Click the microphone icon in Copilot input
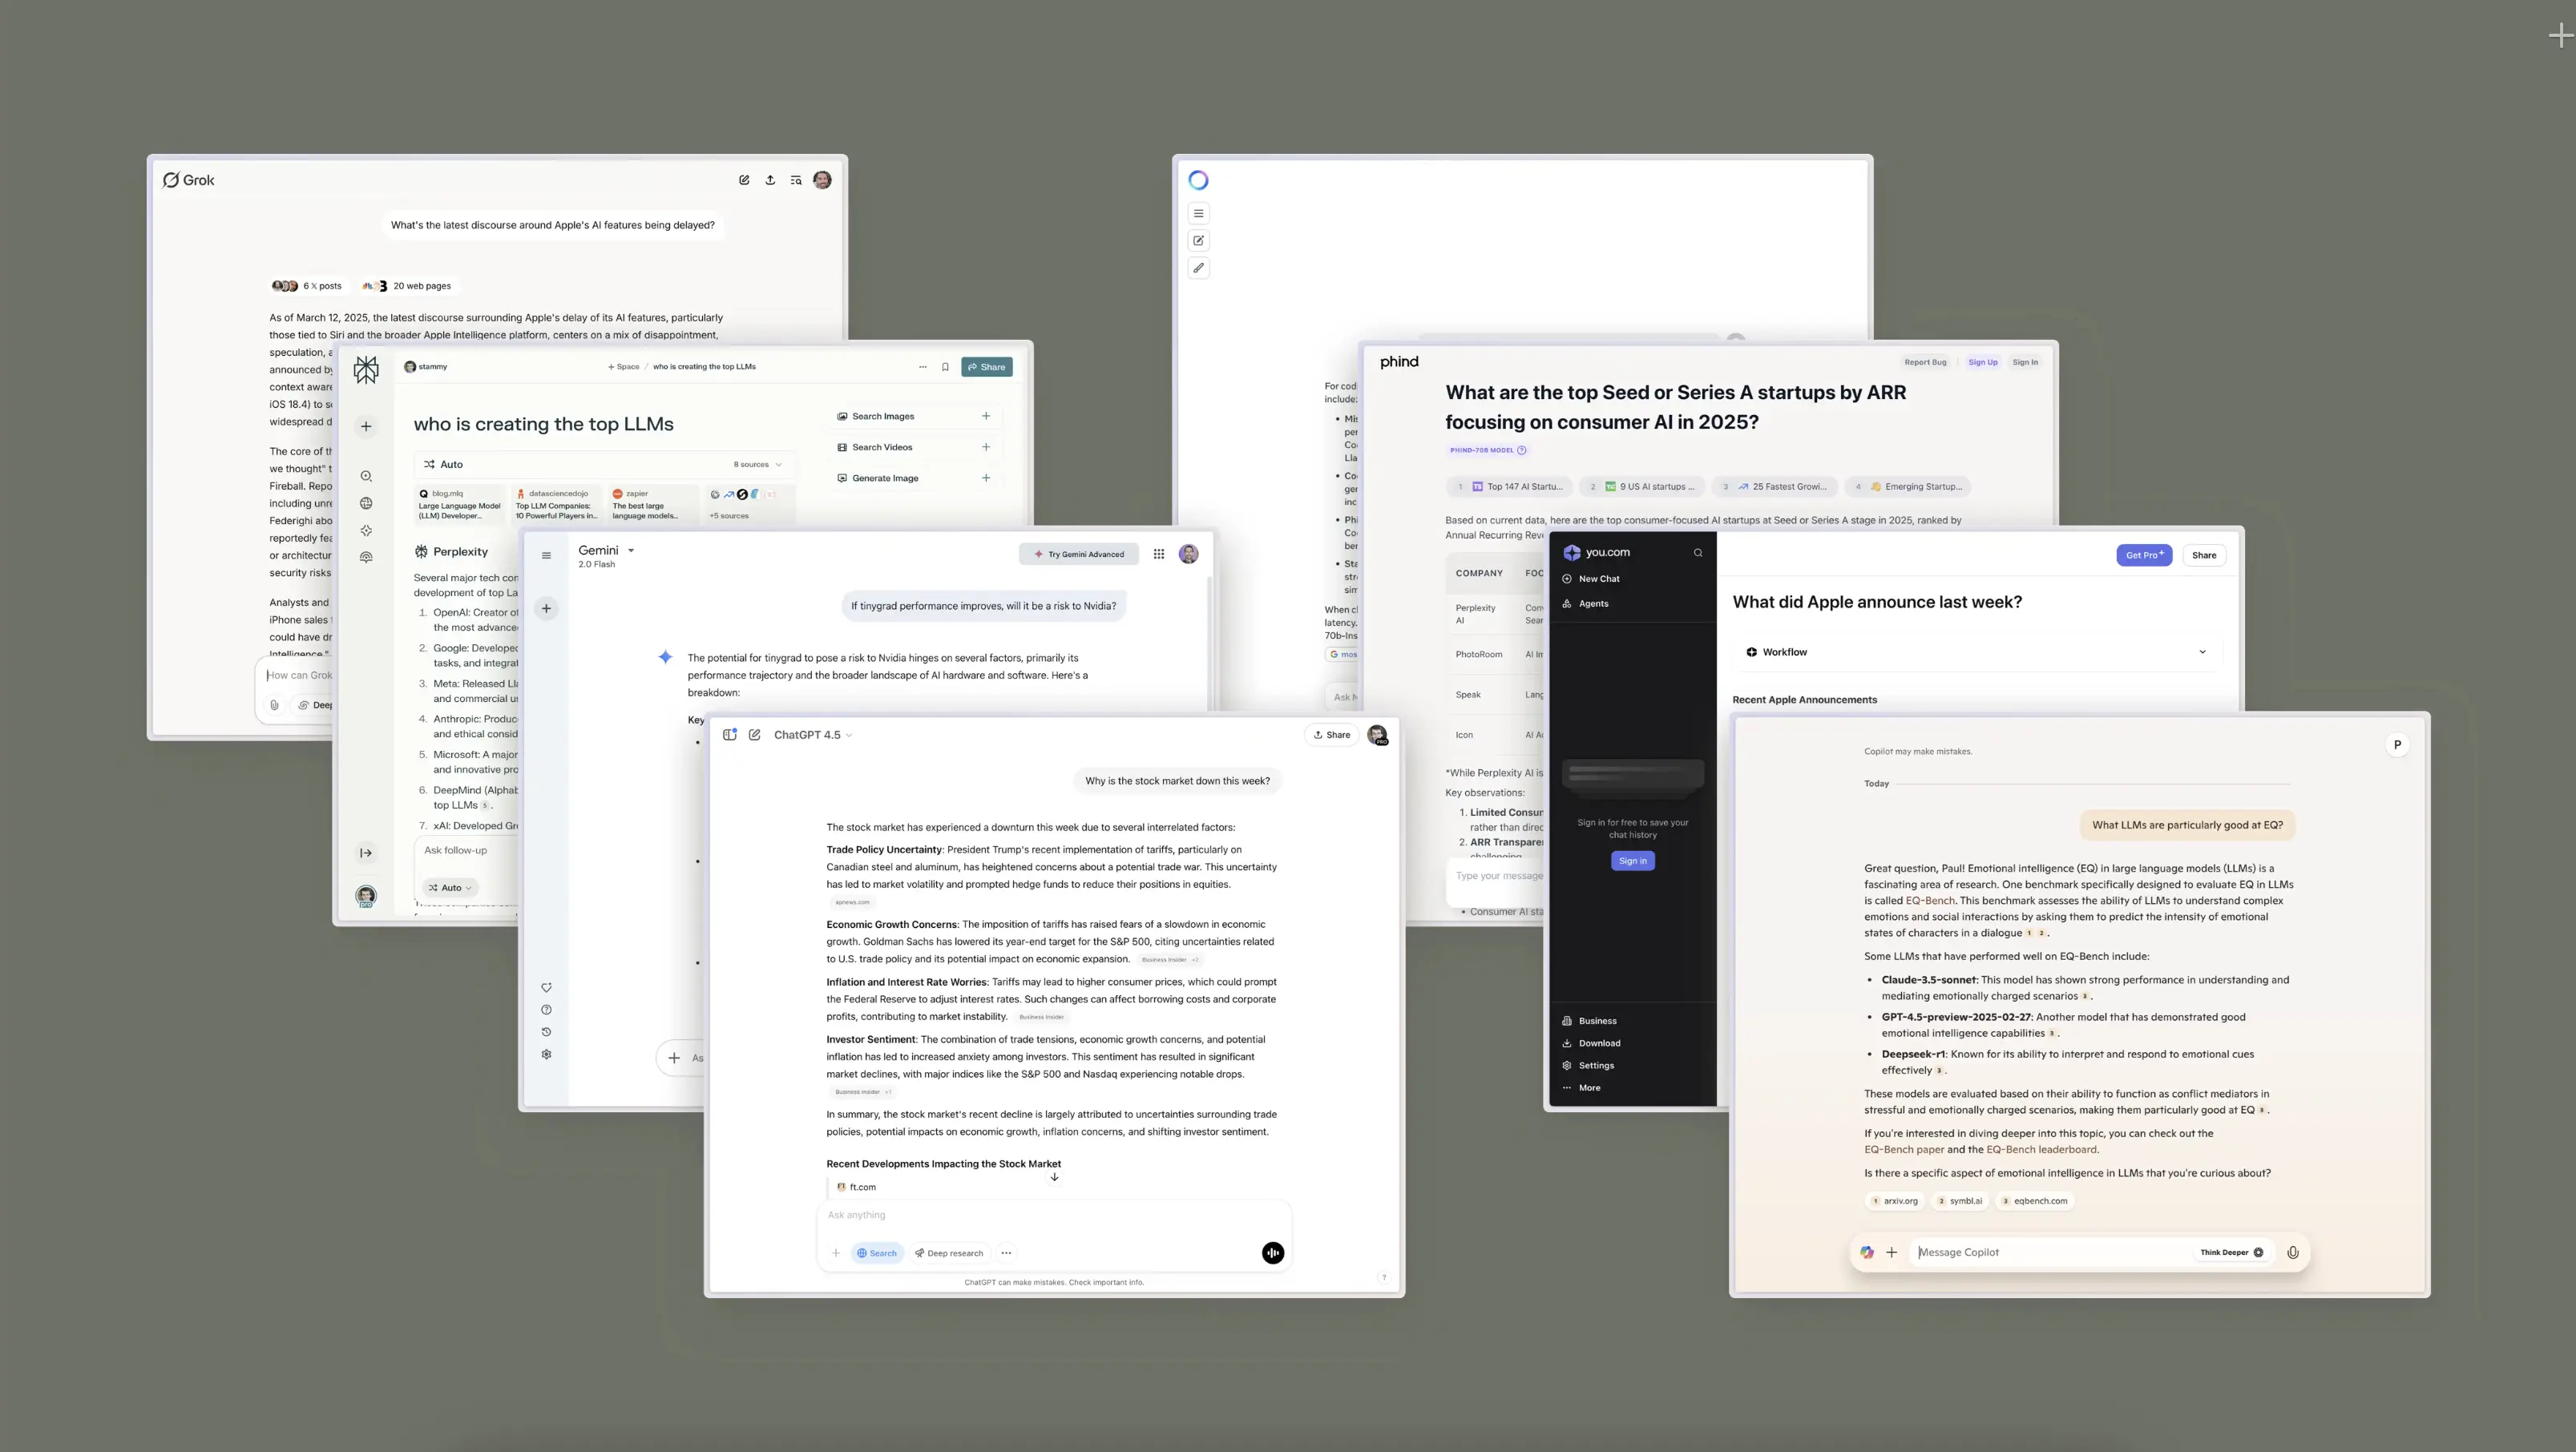Image resolution: width=2576 pixels, height=1452 pixels. (x=2293, y=1252)
